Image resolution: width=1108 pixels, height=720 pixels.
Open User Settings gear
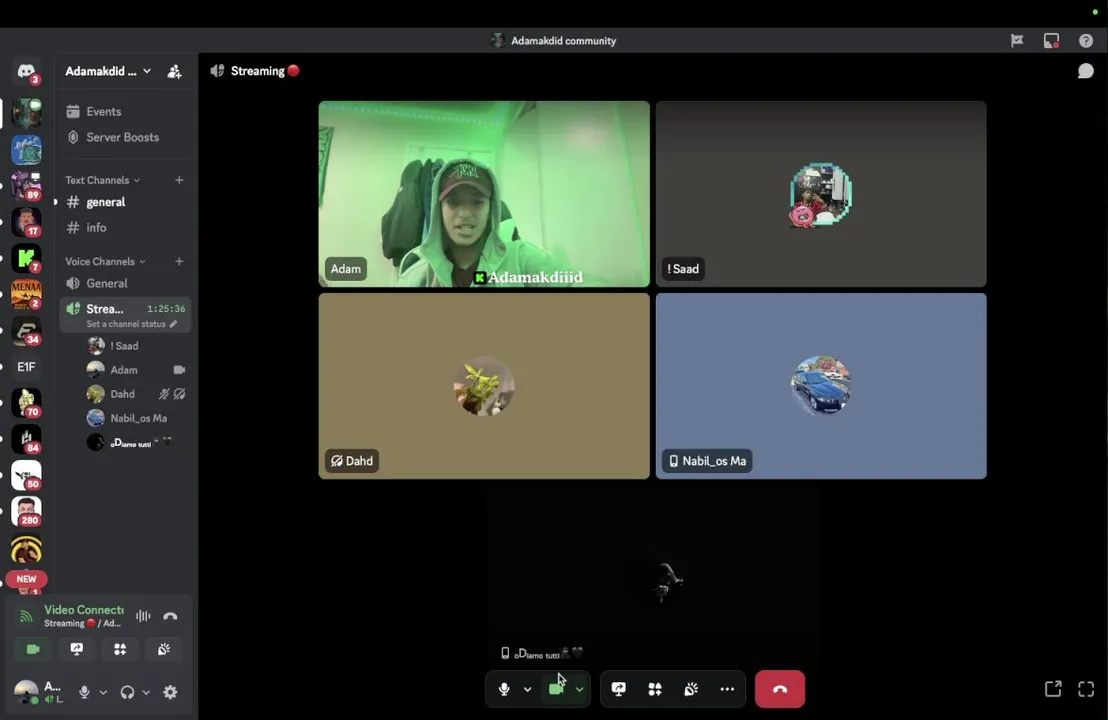coord(170,692)
